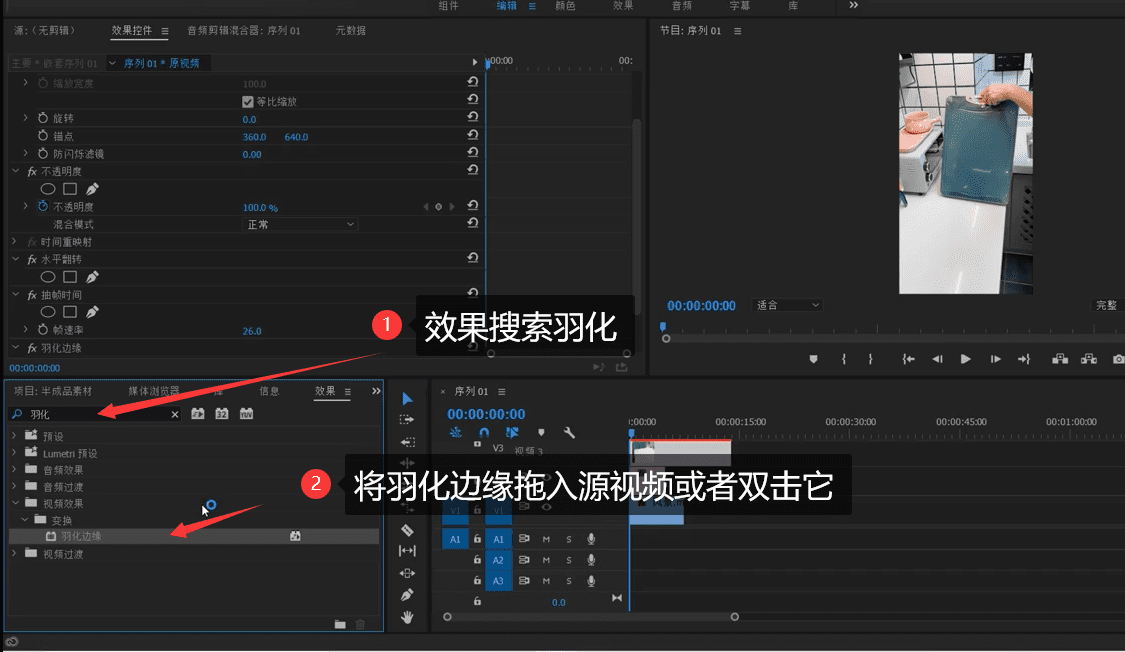The height and width of the screenshot is (652, 1125).
Task: Clear the 羽化 search text
Action: pos(174,415)
